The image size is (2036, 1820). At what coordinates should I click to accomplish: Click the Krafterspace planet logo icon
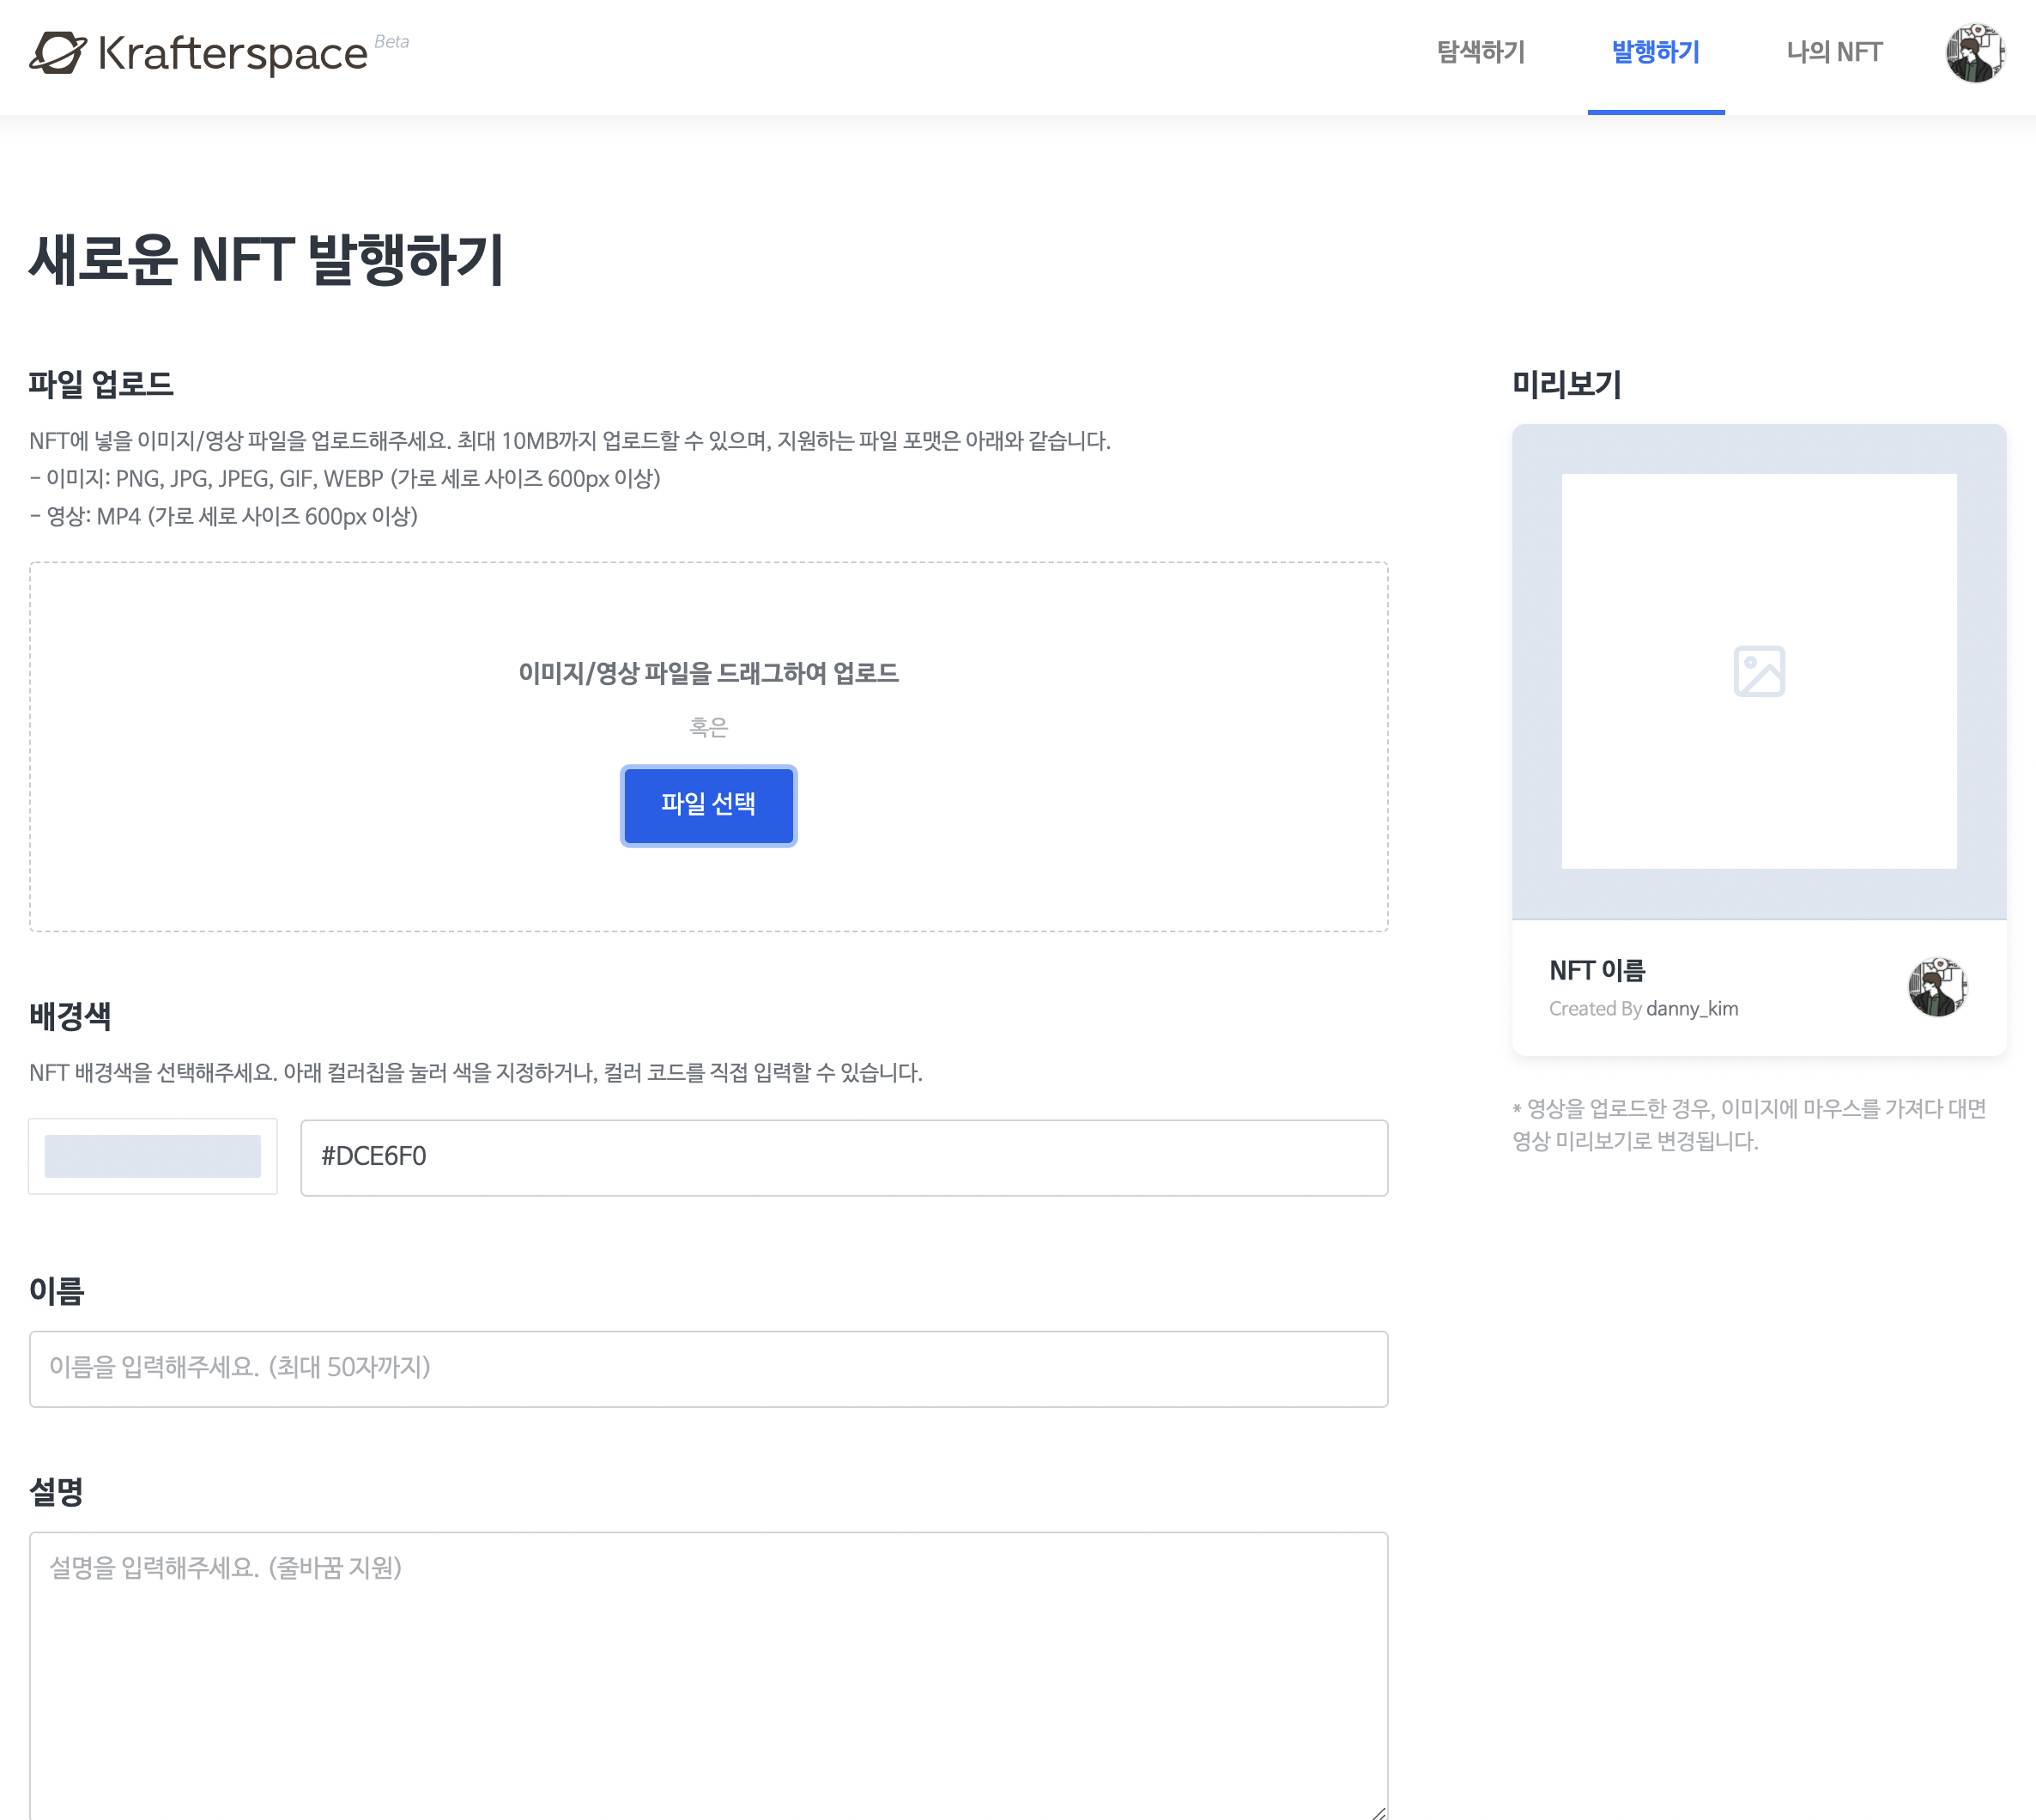pyautogui.click(x=57, y=53)
